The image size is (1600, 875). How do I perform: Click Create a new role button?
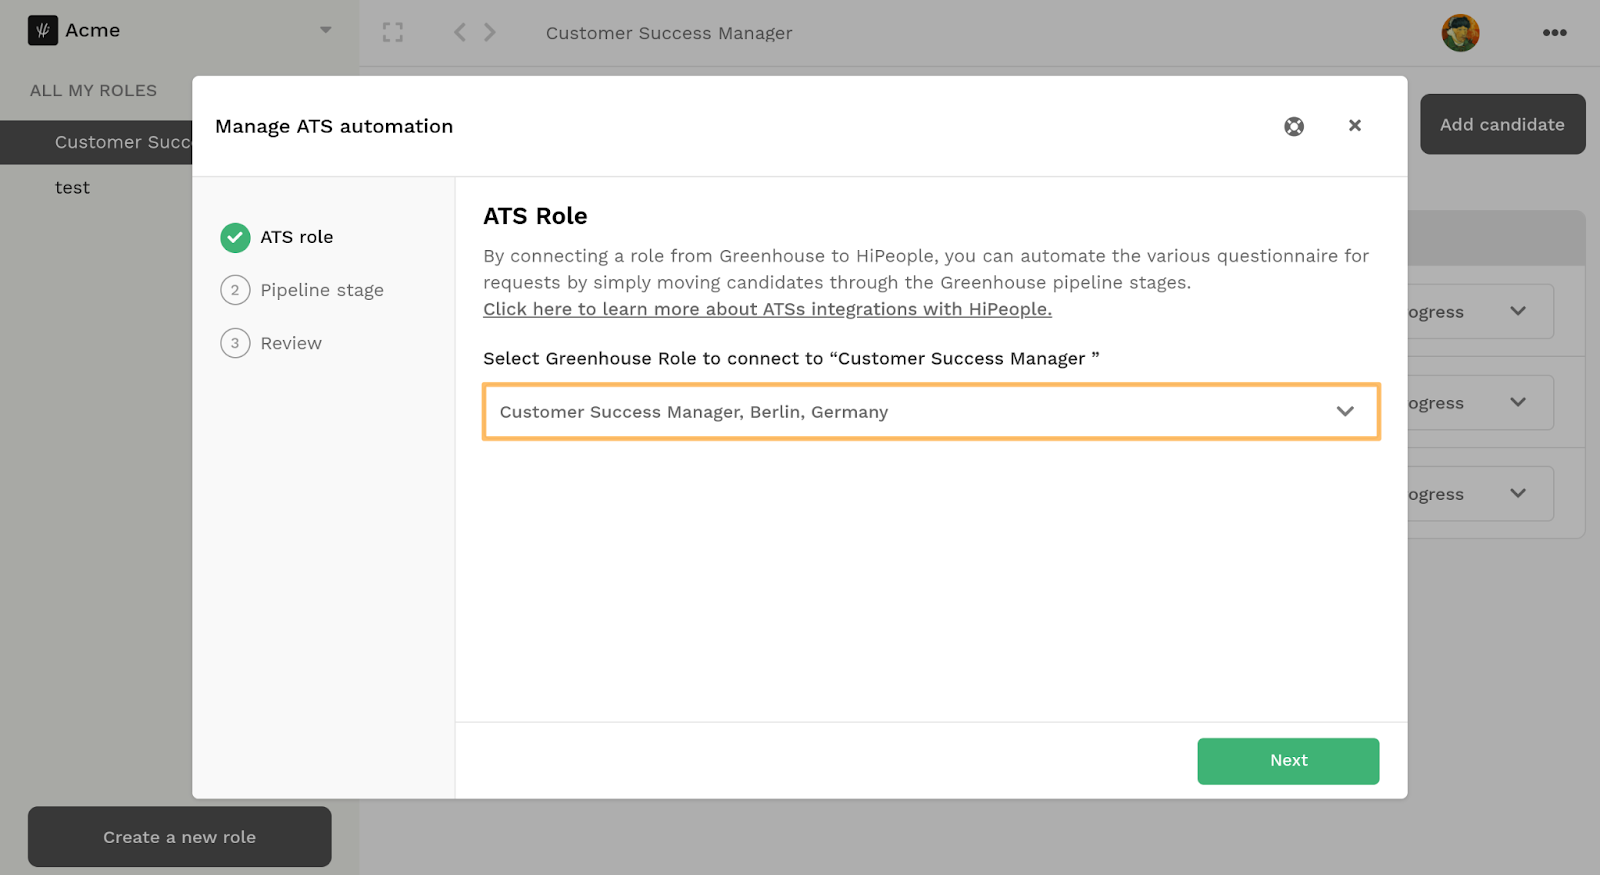click(x=180, y=837)
